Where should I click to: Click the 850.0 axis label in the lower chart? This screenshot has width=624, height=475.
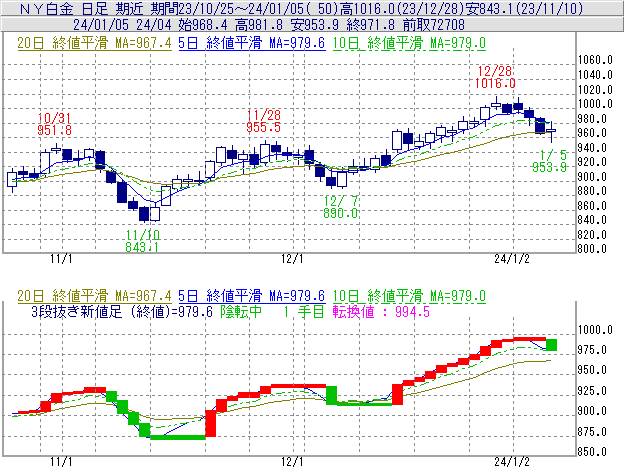point(592,452)
